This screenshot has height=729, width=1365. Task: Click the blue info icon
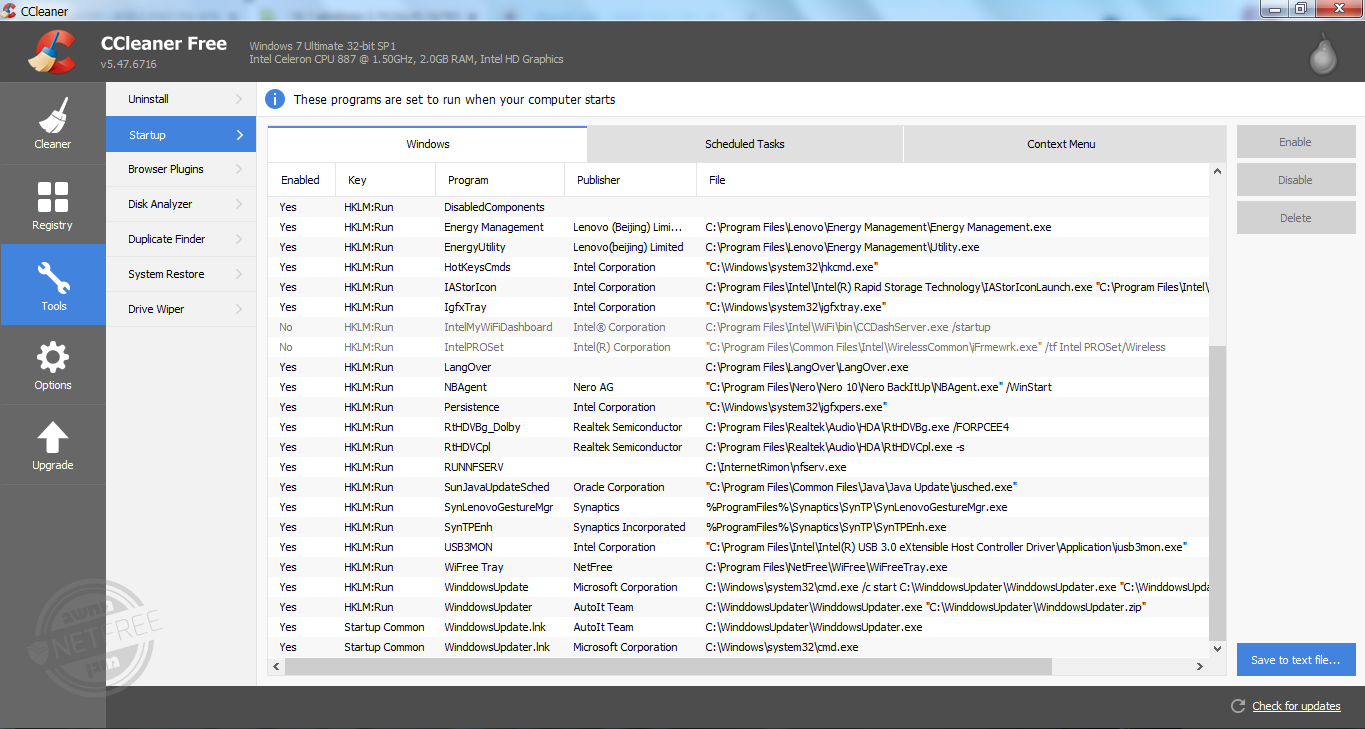275,99
